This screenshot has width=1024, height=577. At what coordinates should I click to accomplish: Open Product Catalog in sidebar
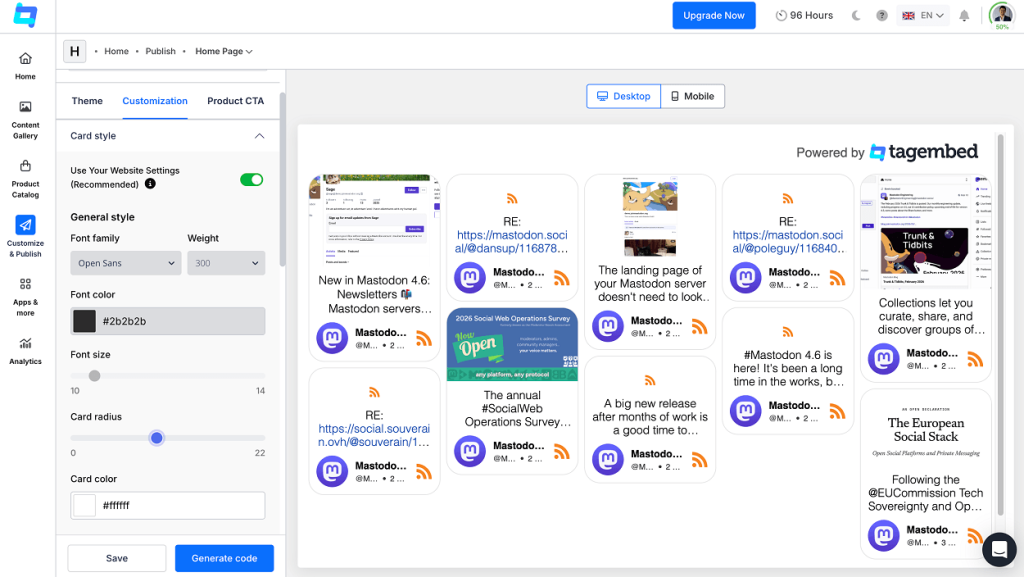(25, 179)
